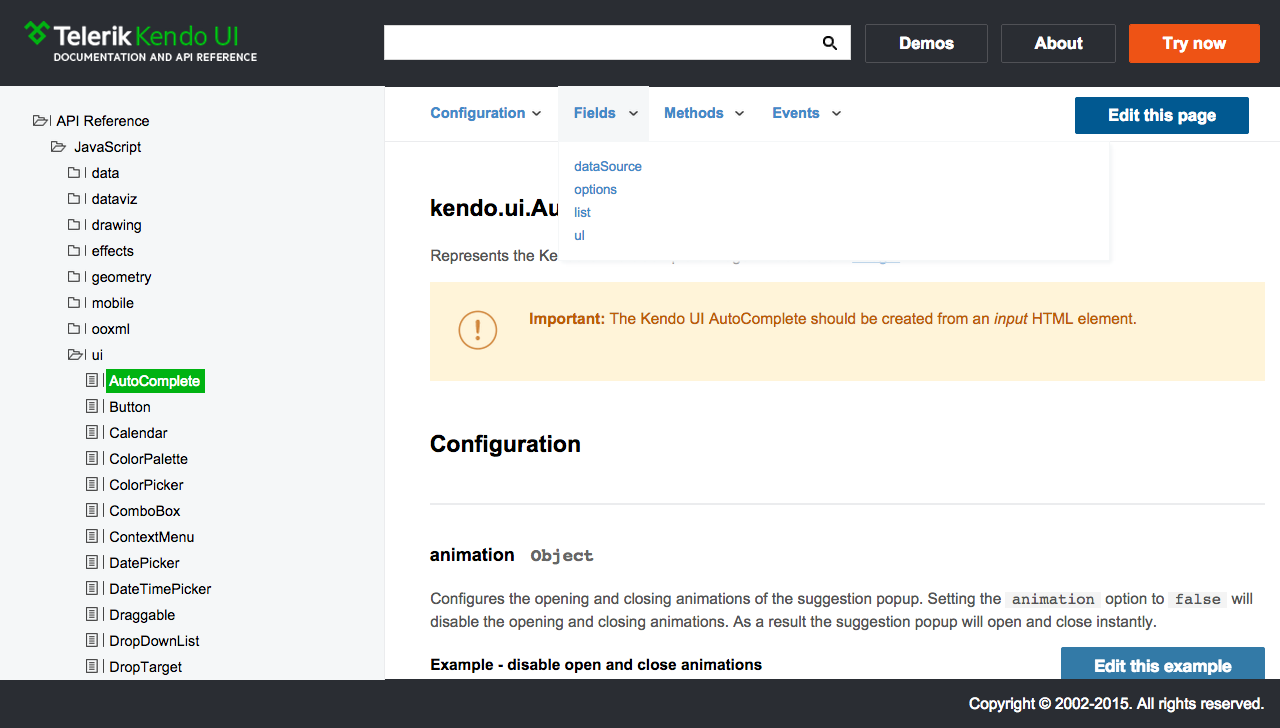This screenshot has height=728, width=1280.
Task: Click the mobile folder icon
Action: [x=74, y=303]
